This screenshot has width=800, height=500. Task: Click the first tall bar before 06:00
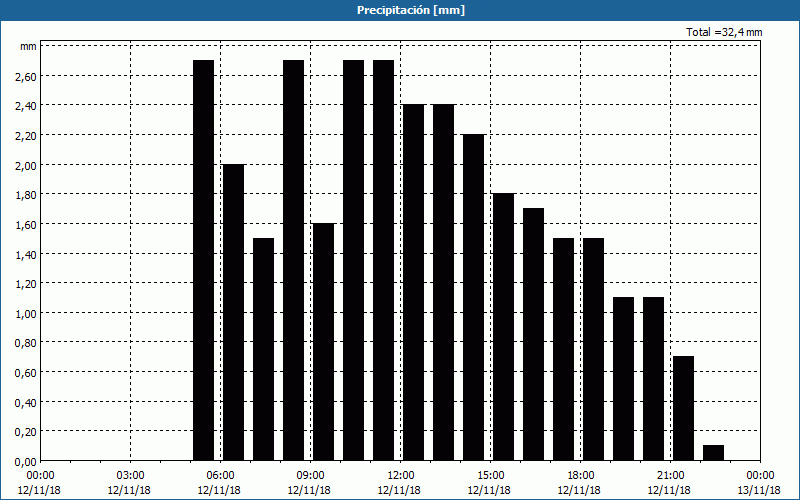pos(204,260)
